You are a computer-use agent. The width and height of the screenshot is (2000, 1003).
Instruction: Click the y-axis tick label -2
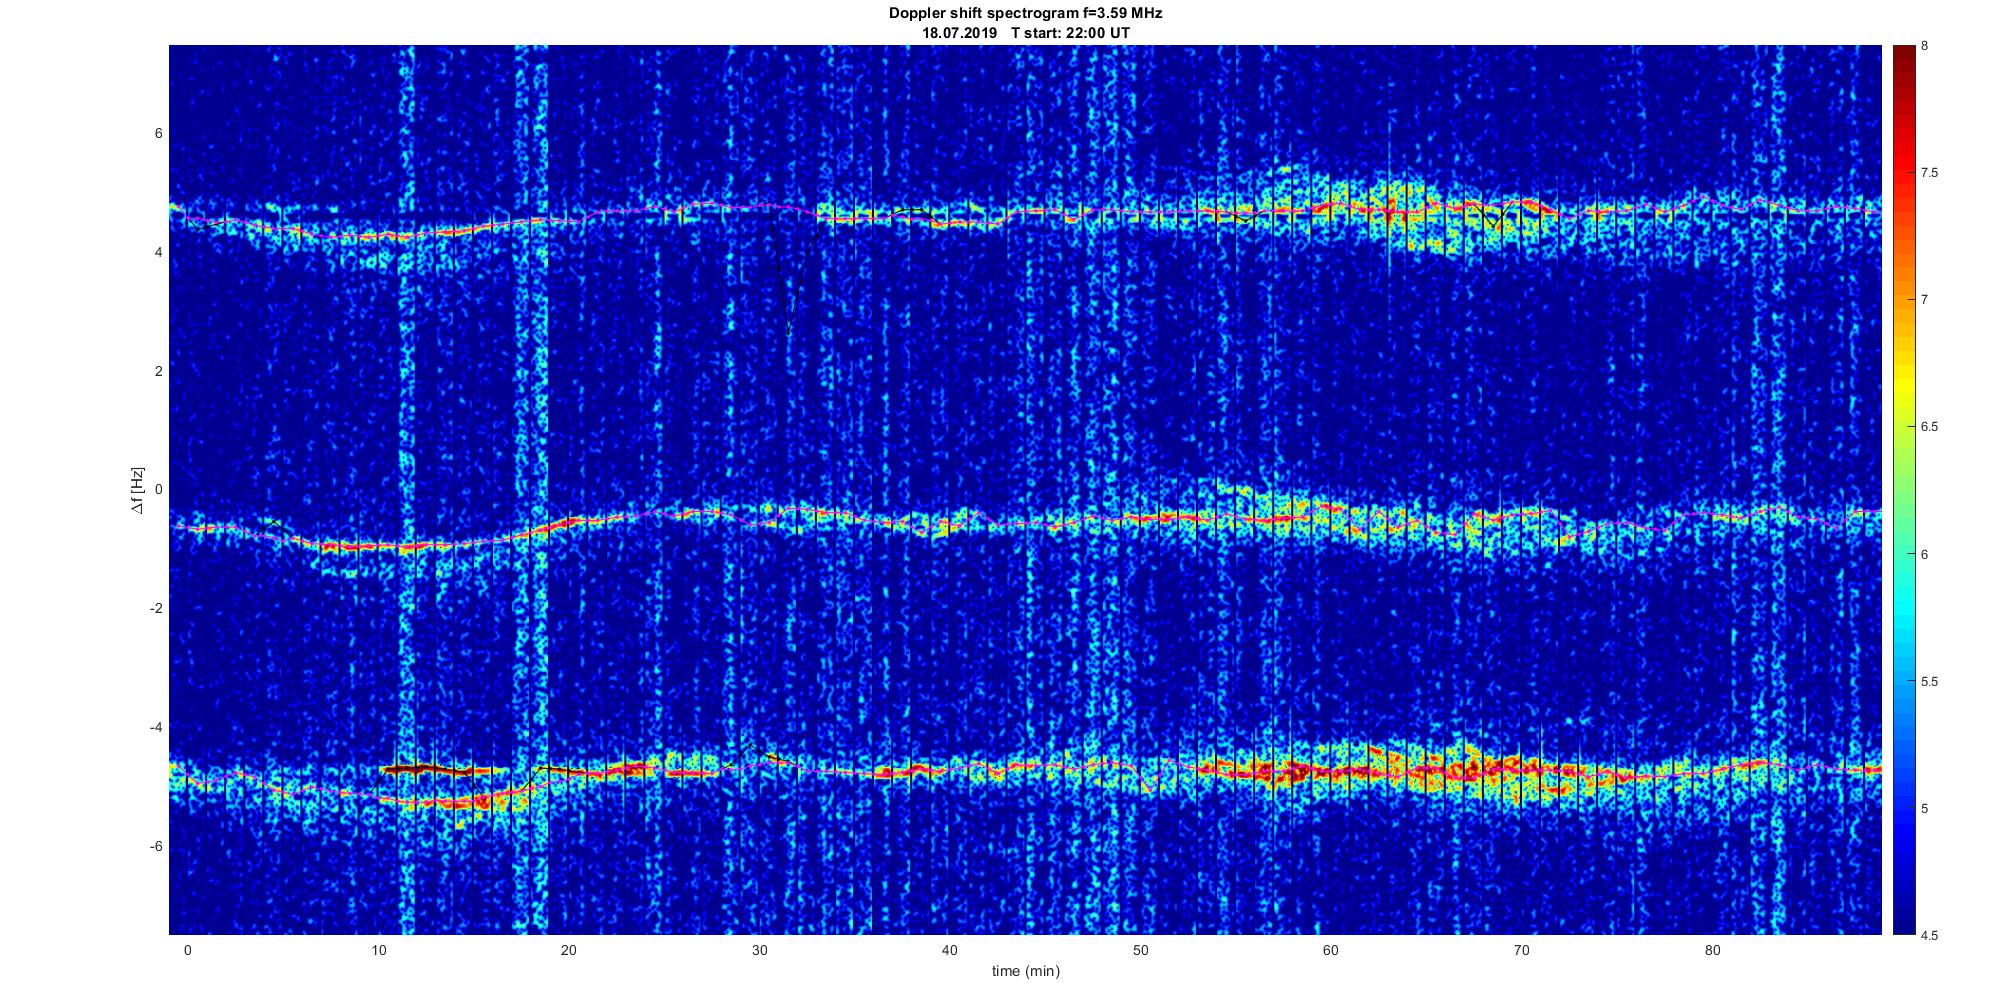coord(155,609)
